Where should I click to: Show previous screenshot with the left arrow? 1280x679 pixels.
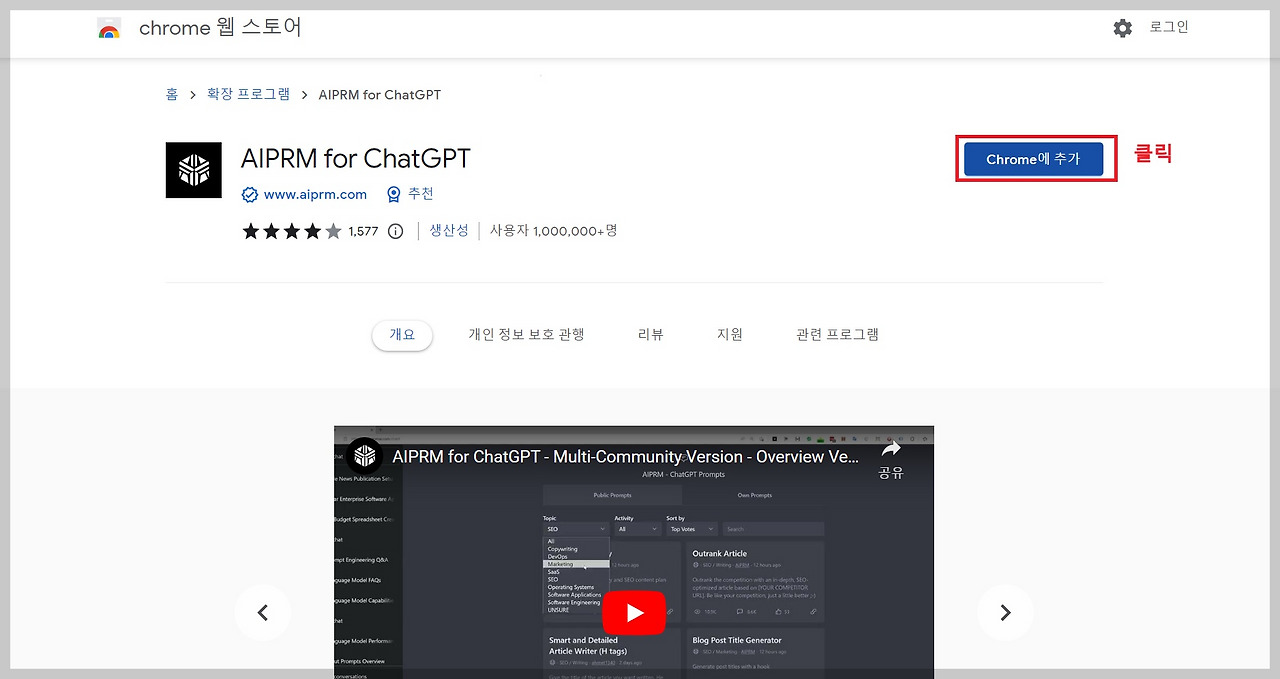tap(263, 612)
